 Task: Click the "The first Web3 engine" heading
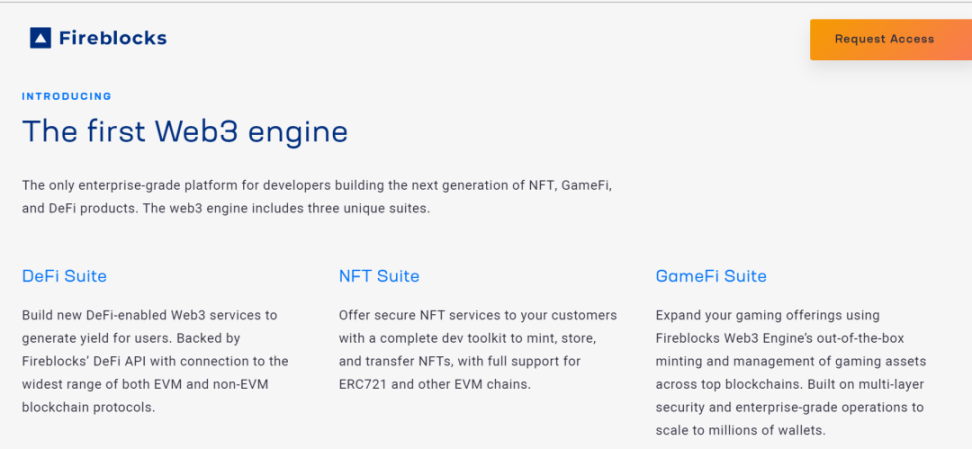click(x=185, y=131)
